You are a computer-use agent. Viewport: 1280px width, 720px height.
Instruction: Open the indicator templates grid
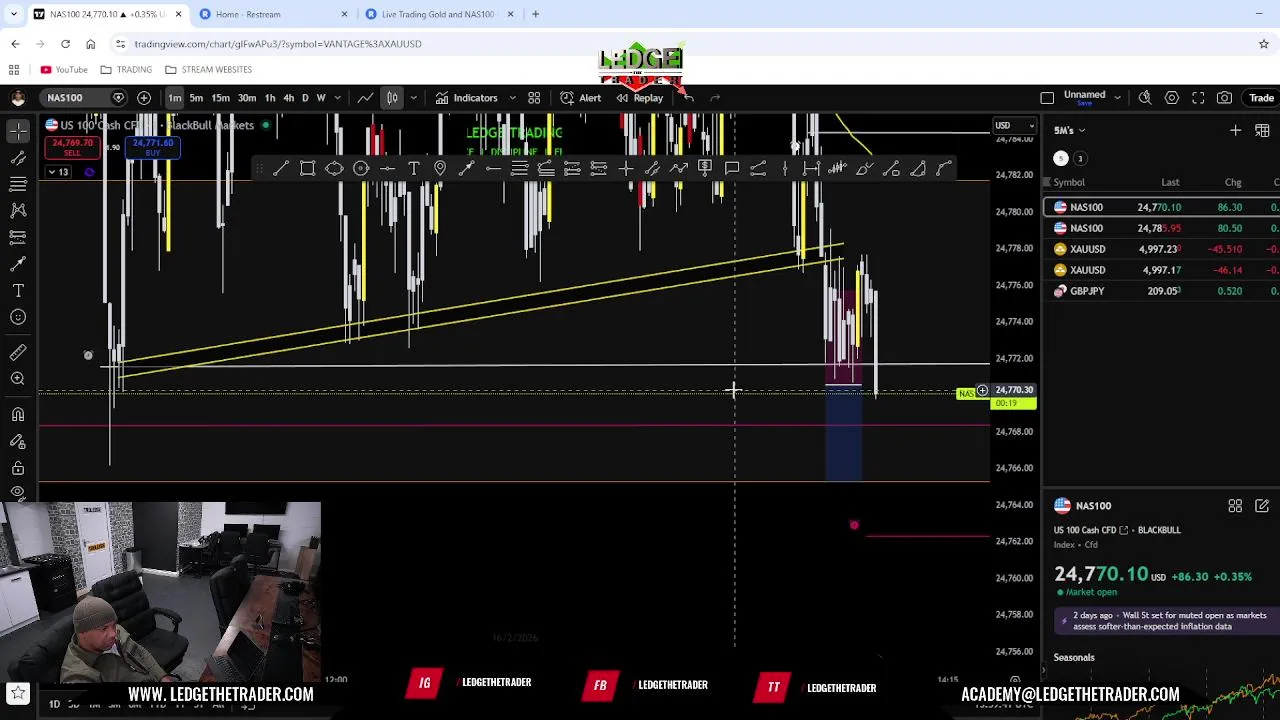(x=534, y=98)
